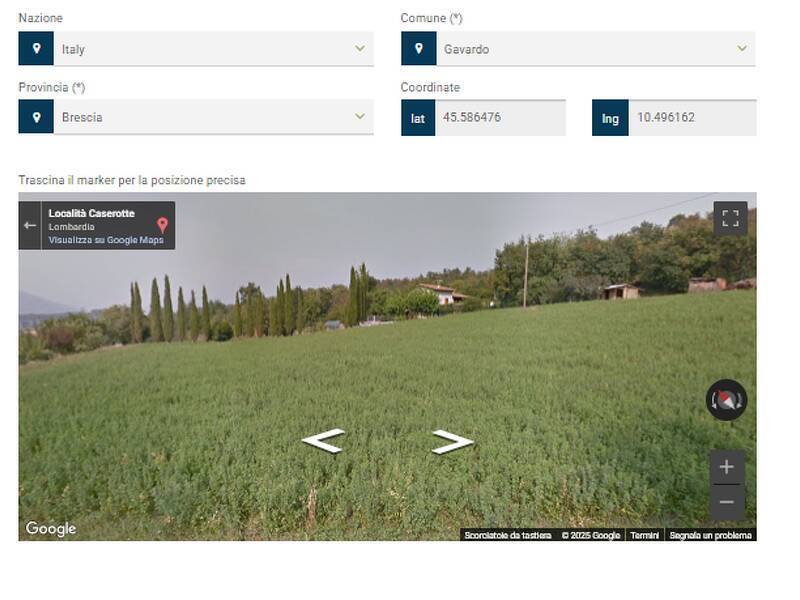Click Segnala un problema link
This screenshot has height=600, width=800.
tap(710, 535)
